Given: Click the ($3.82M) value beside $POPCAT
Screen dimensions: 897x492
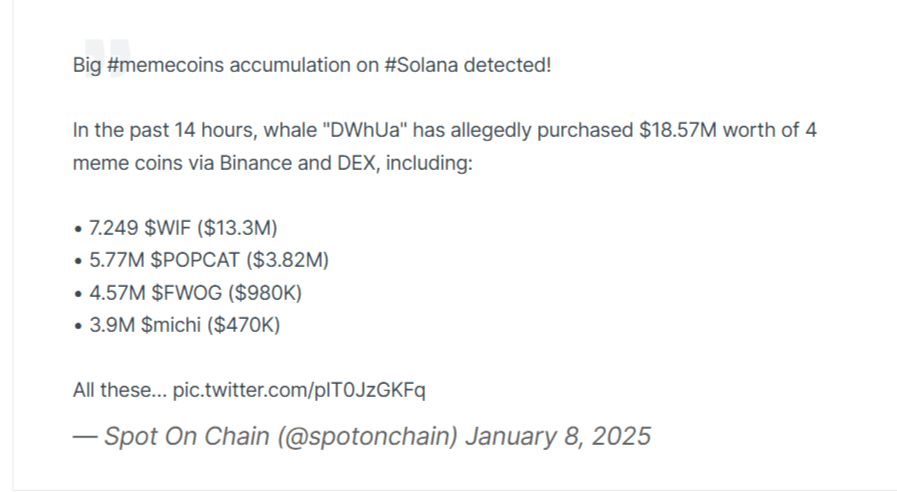Looking at the screenshot, I should click(288, 260).
